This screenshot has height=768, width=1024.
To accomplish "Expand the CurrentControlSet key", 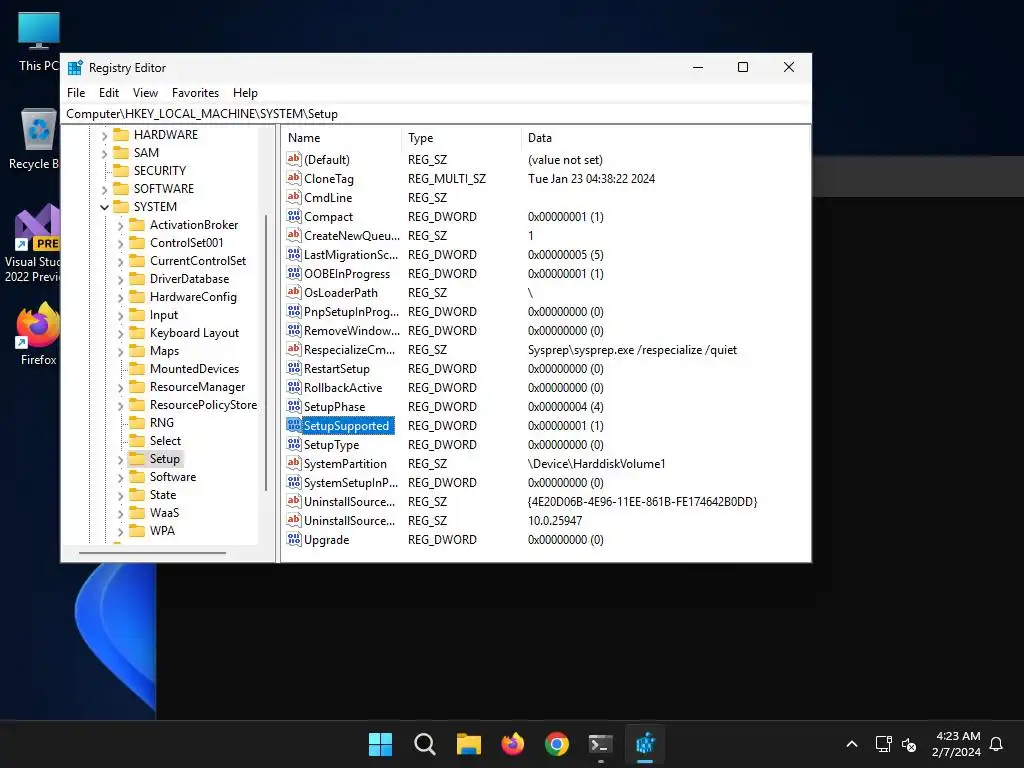I will [x=120, y=261].
